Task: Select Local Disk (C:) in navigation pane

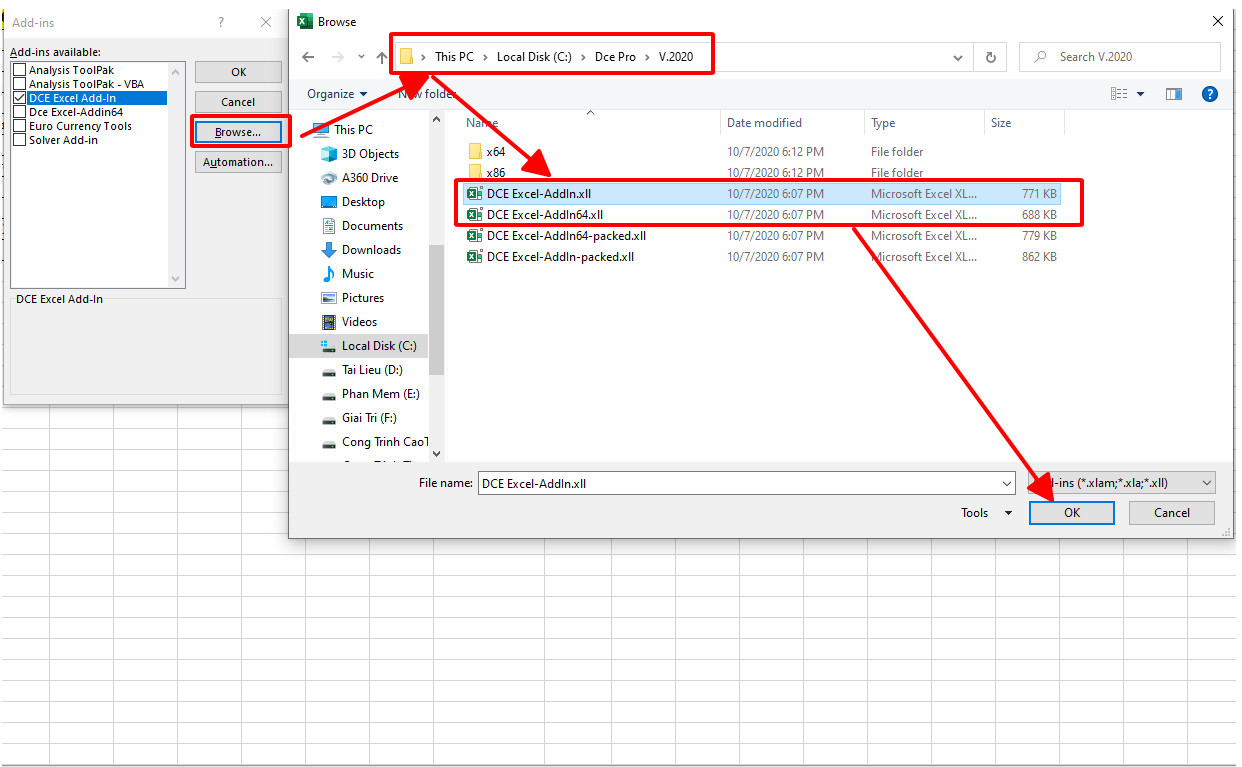Action: 379,346
